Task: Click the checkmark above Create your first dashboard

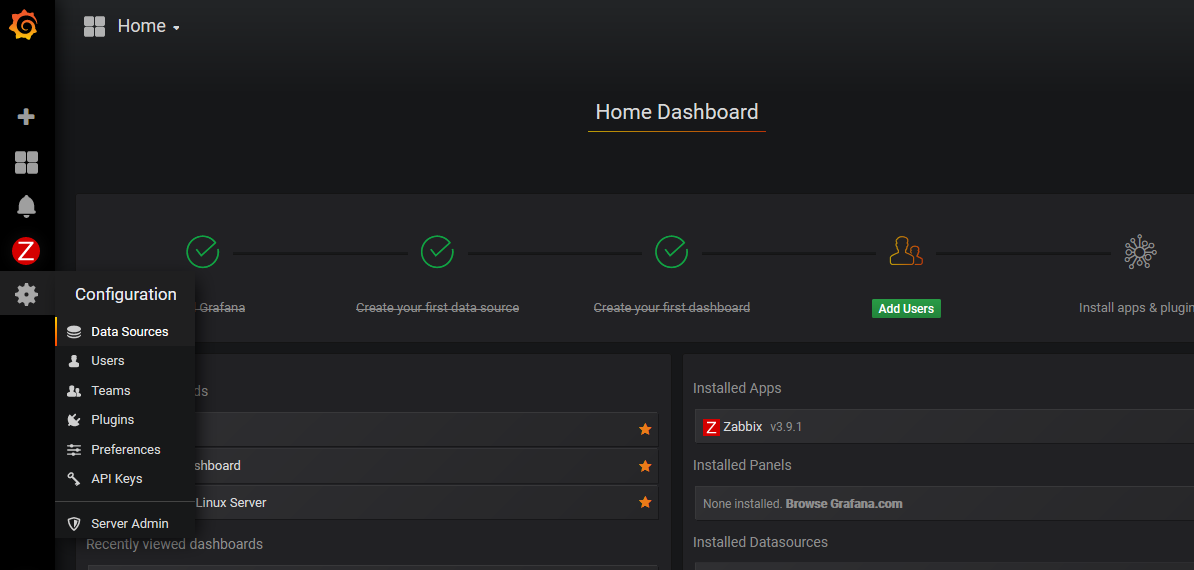Action: (672, 252)
